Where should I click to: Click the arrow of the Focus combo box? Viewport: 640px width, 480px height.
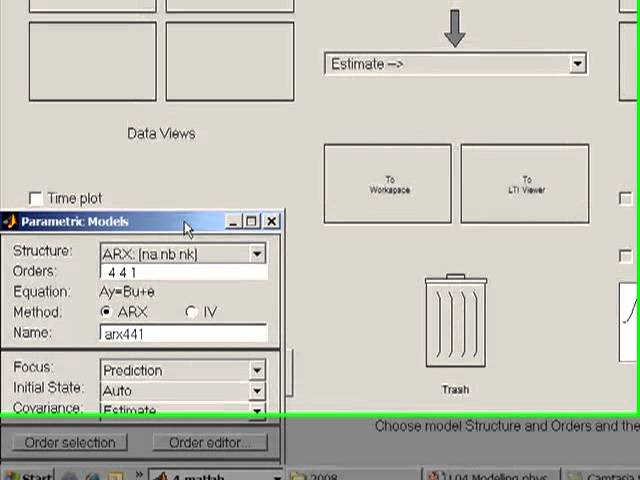(257, 370)
